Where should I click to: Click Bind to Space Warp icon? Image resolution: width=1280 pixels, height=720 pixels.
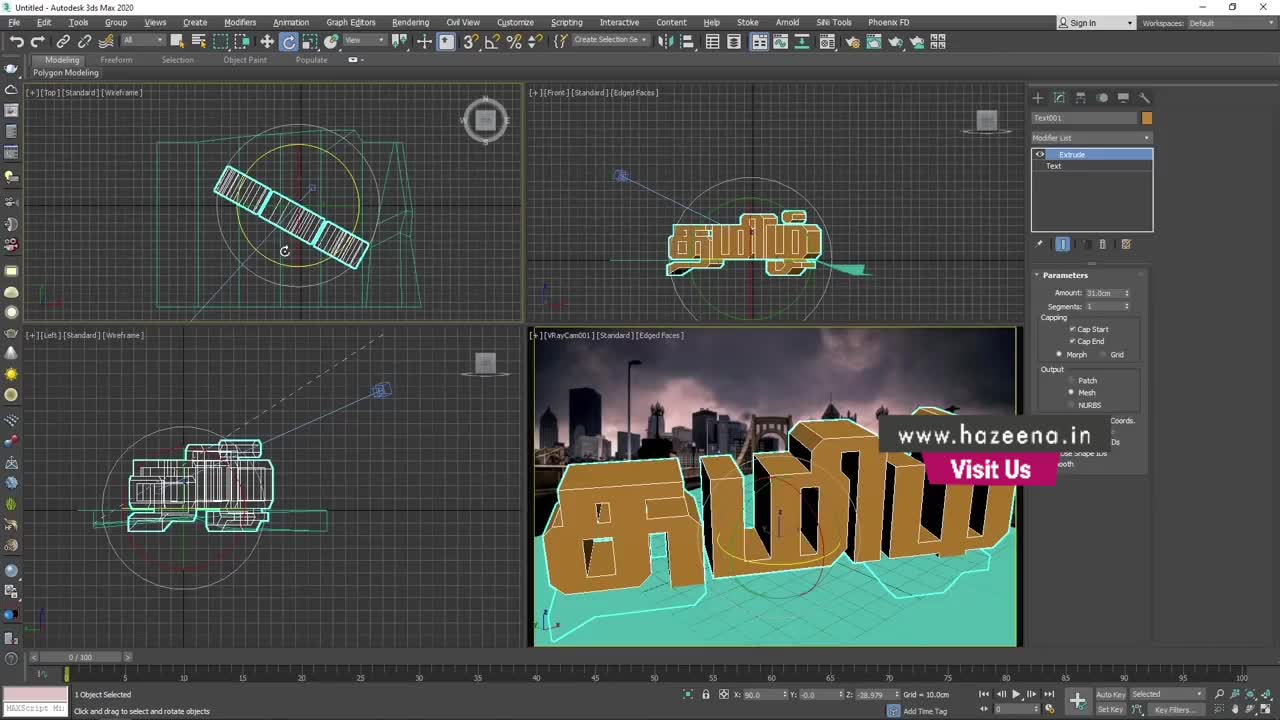point(106,41)
